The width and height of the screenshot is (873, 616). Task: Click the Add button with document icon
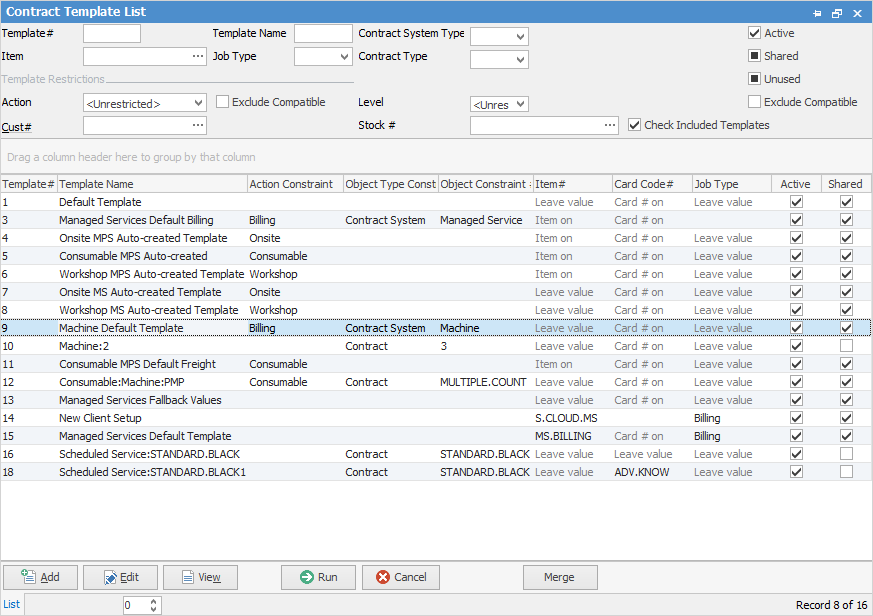[40, 577]
